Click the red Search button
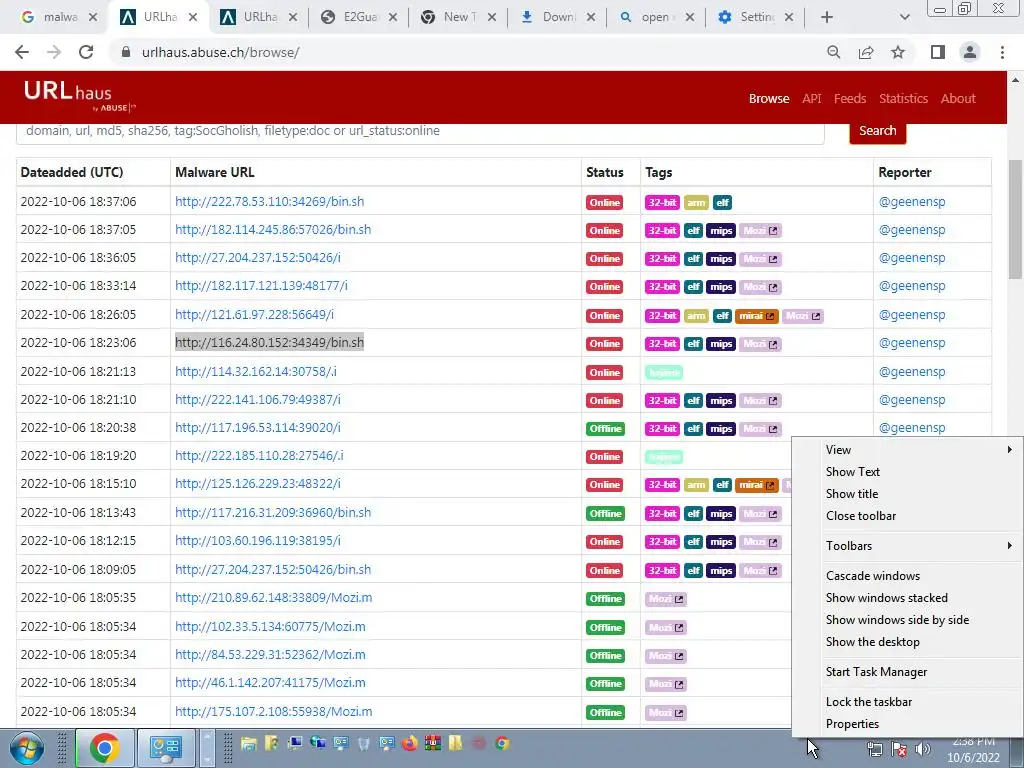 tap(877, 131)
